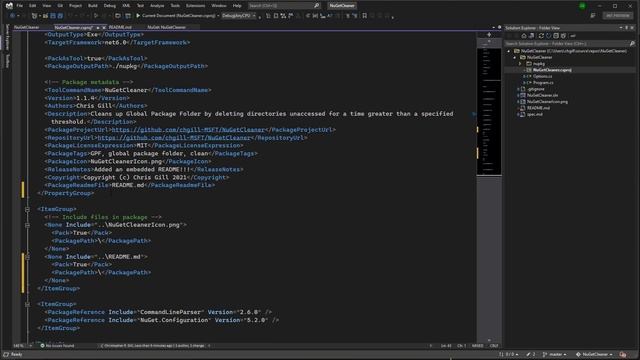Open the NuGetCleaner repository selector
This screenshot has height=360, width=640.
[594, 354]
